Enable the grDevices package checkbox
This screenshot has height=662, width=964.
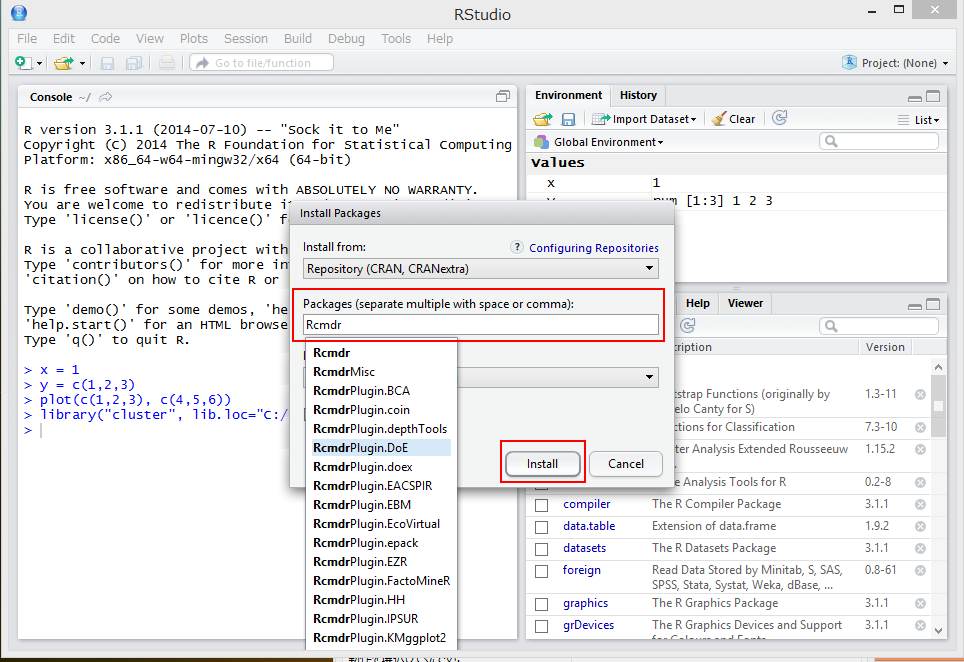542,626
